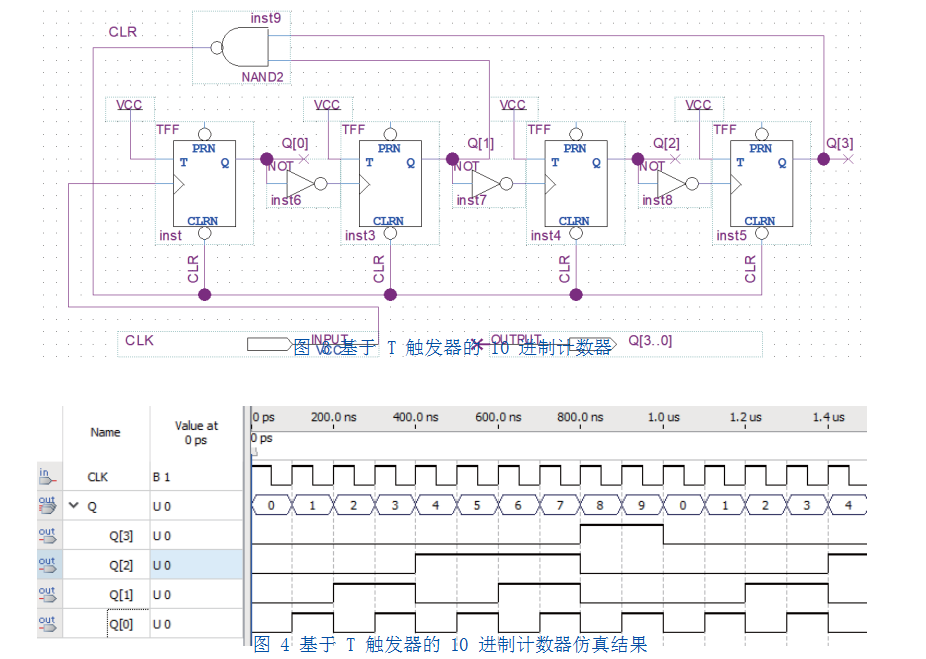Click the 1.2 us mark on time ruler
926x659 pixels.
tap(746, 417)
